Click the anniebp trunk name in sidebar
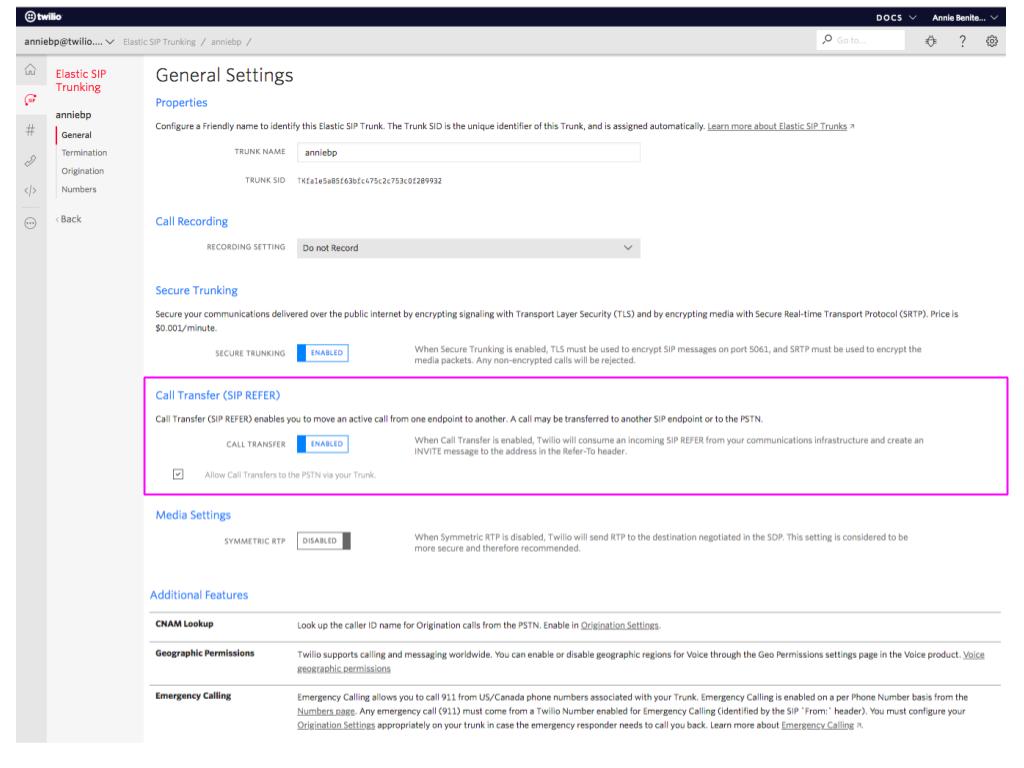The width and height of the screenshot is (1024, 768). 73,115
